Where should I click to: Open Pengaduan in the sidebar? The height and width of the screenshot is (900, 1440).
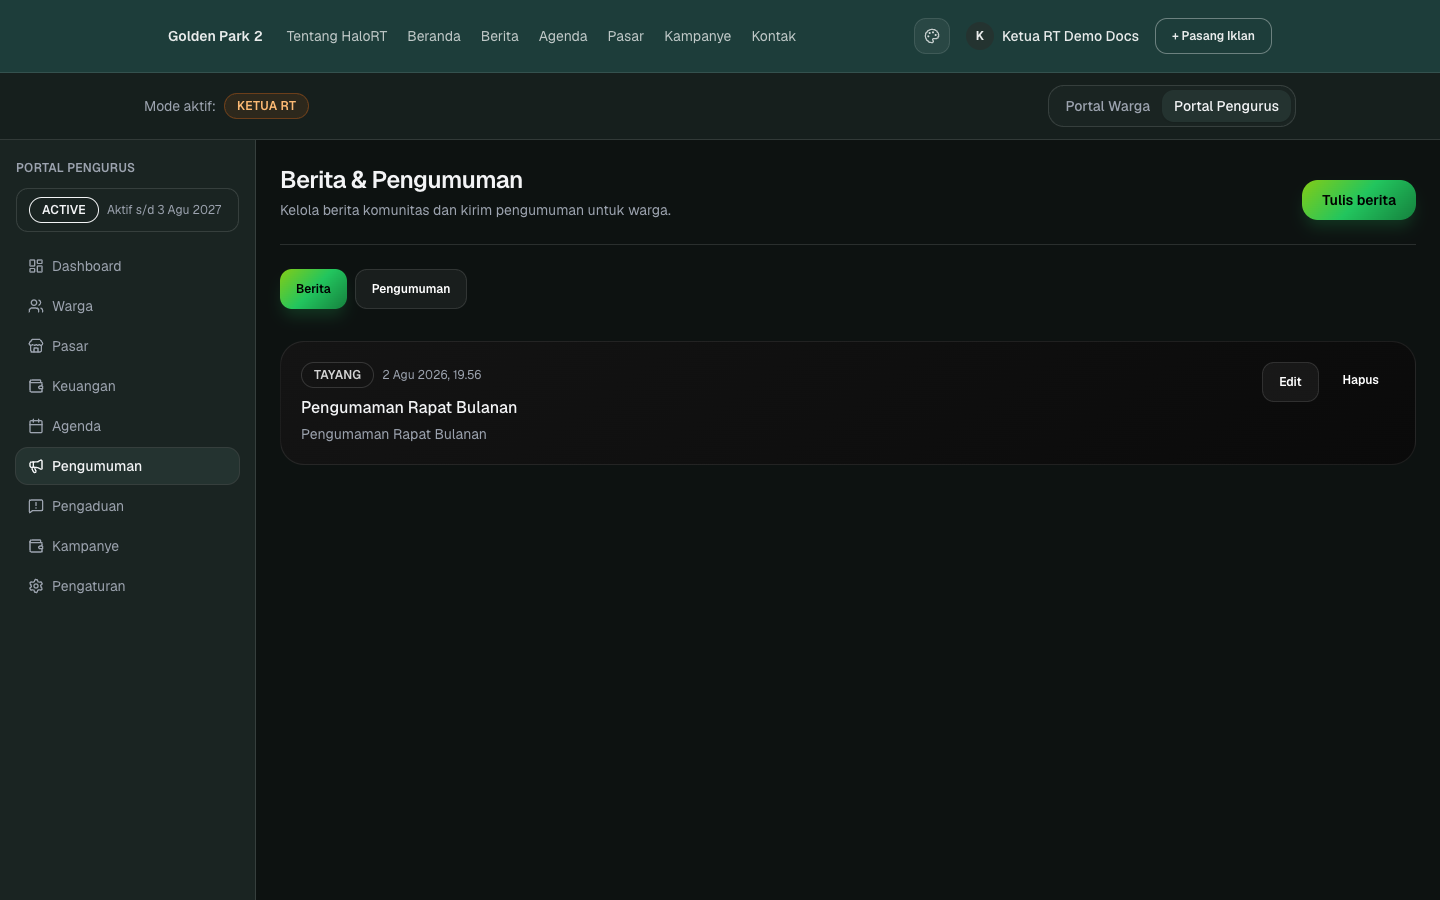click(x=127, y=506)
